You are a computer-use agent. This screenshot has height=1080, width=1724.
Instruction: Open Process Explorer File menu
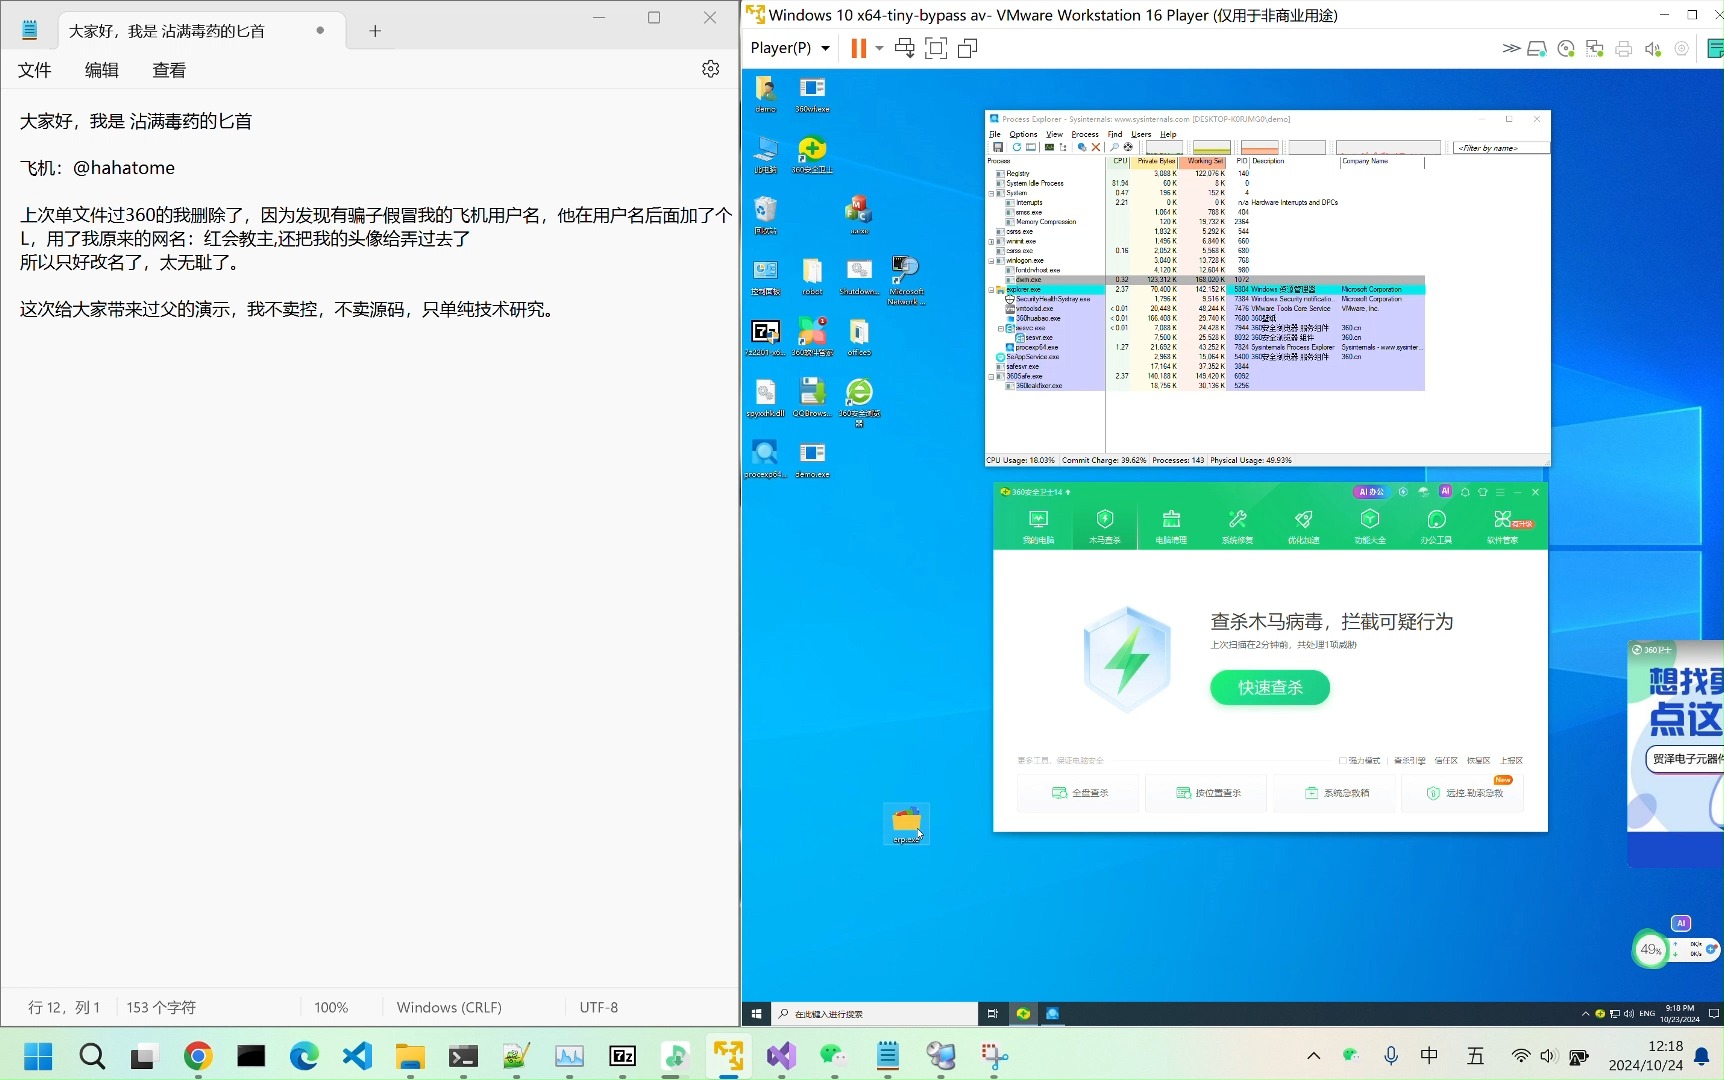click(995, 134)
